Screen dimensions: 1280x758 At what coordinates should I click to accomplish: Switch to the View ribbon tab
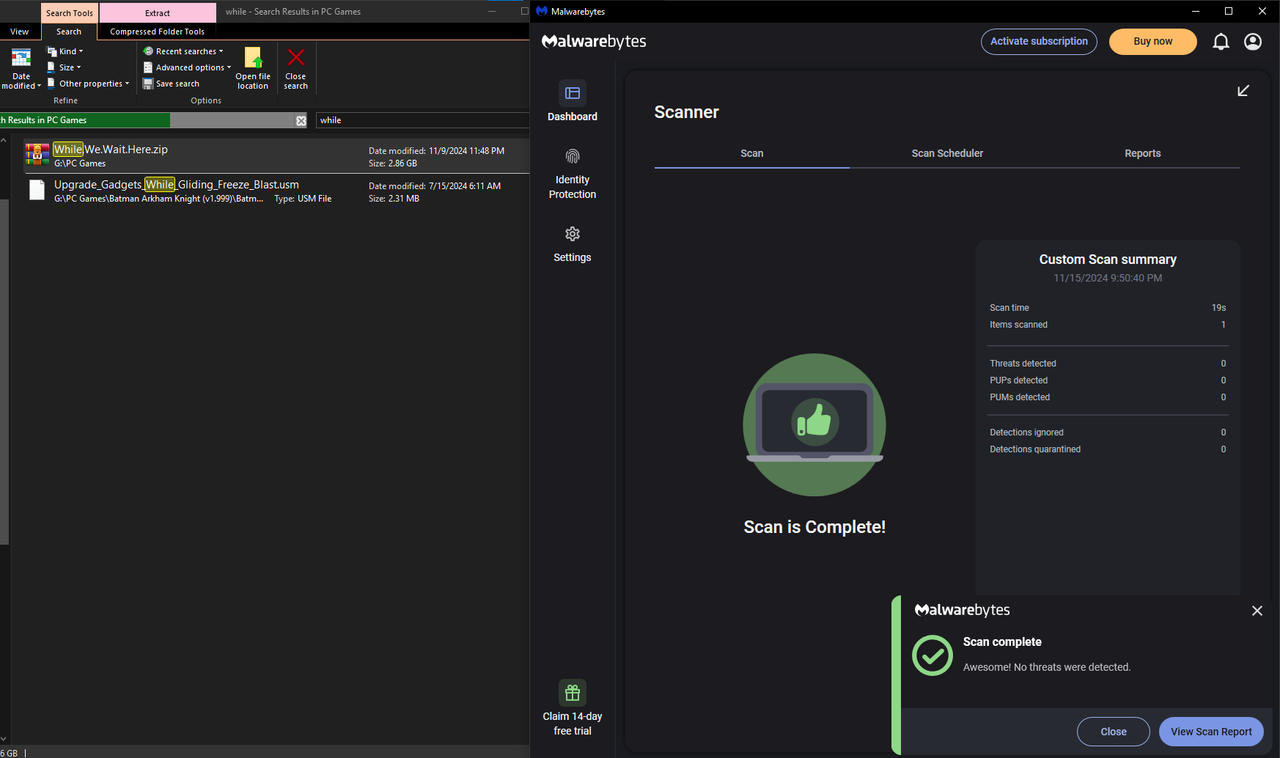pyautogui.click(x=19, y=32)
